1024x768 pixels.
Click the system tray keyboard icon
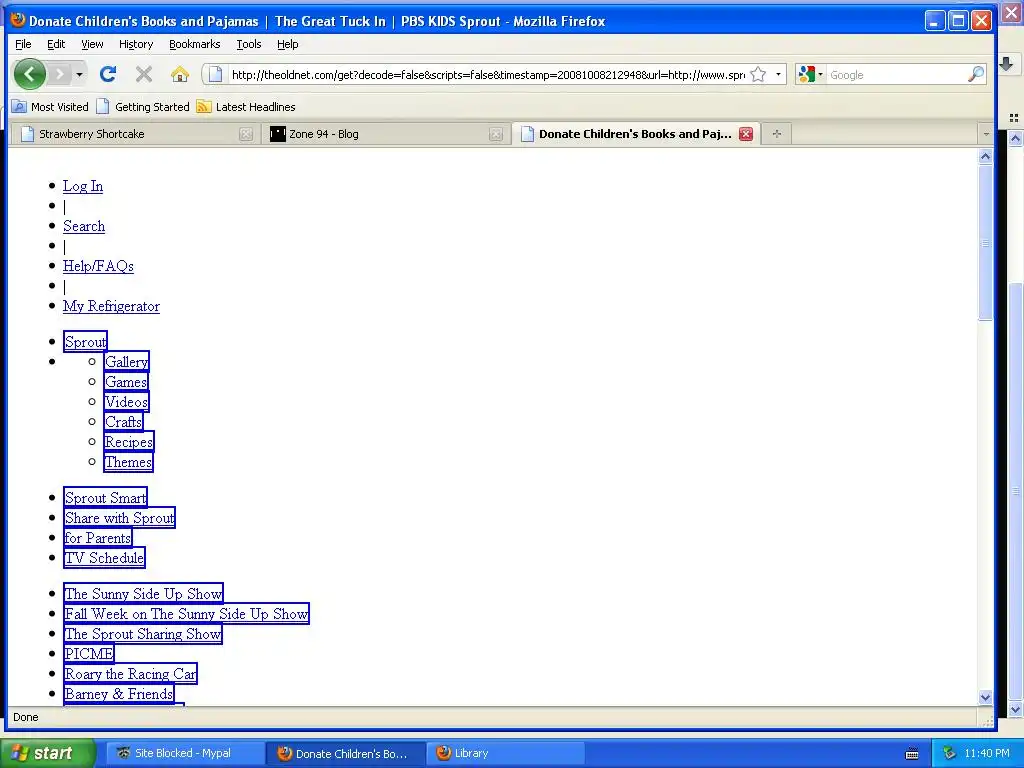point(912,754)
